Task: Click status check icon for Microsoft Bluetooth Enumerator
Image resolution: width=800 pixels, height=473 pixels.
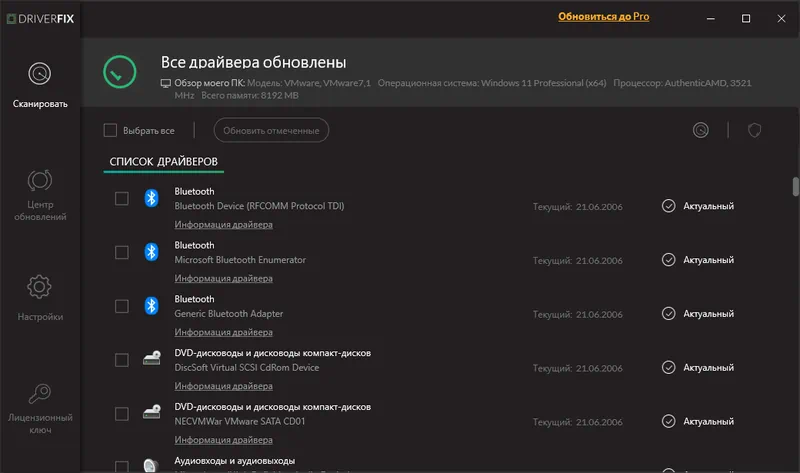Action: (668, 260)
